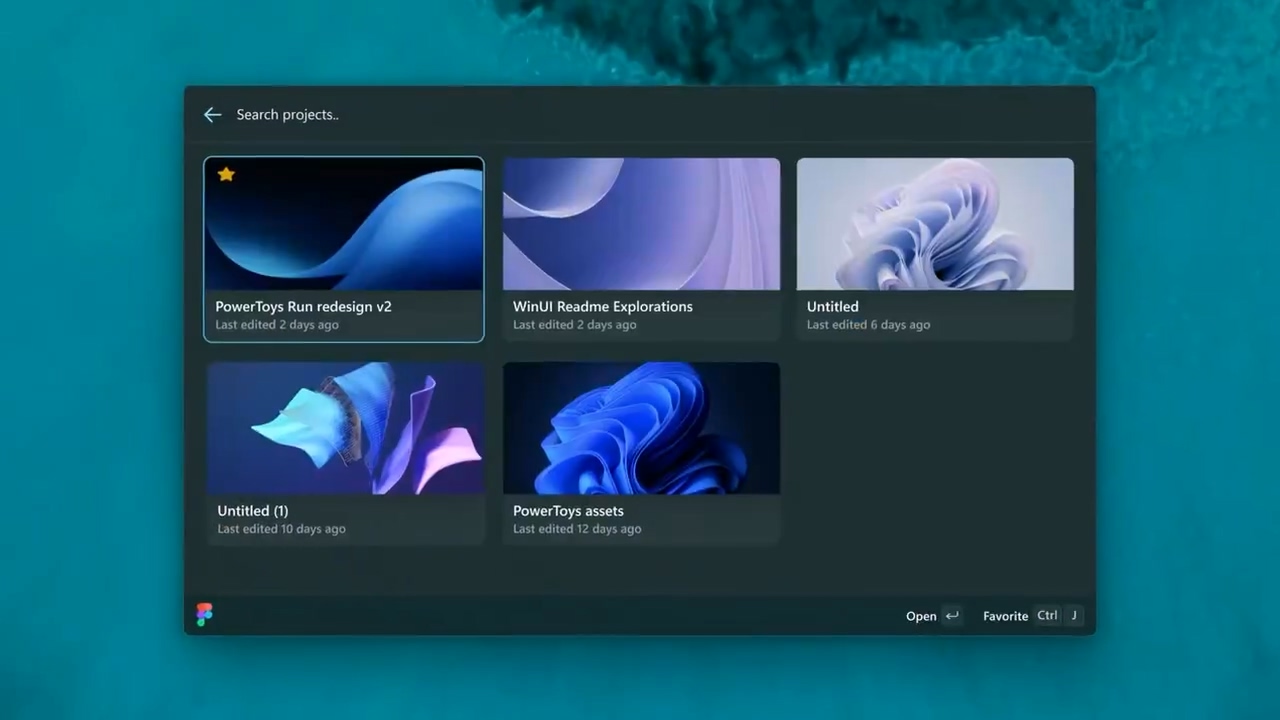The height and width of the screenshot is (720, 1280).
Task: Open the PowerToys assets thumbnail image
Action: 641,428
